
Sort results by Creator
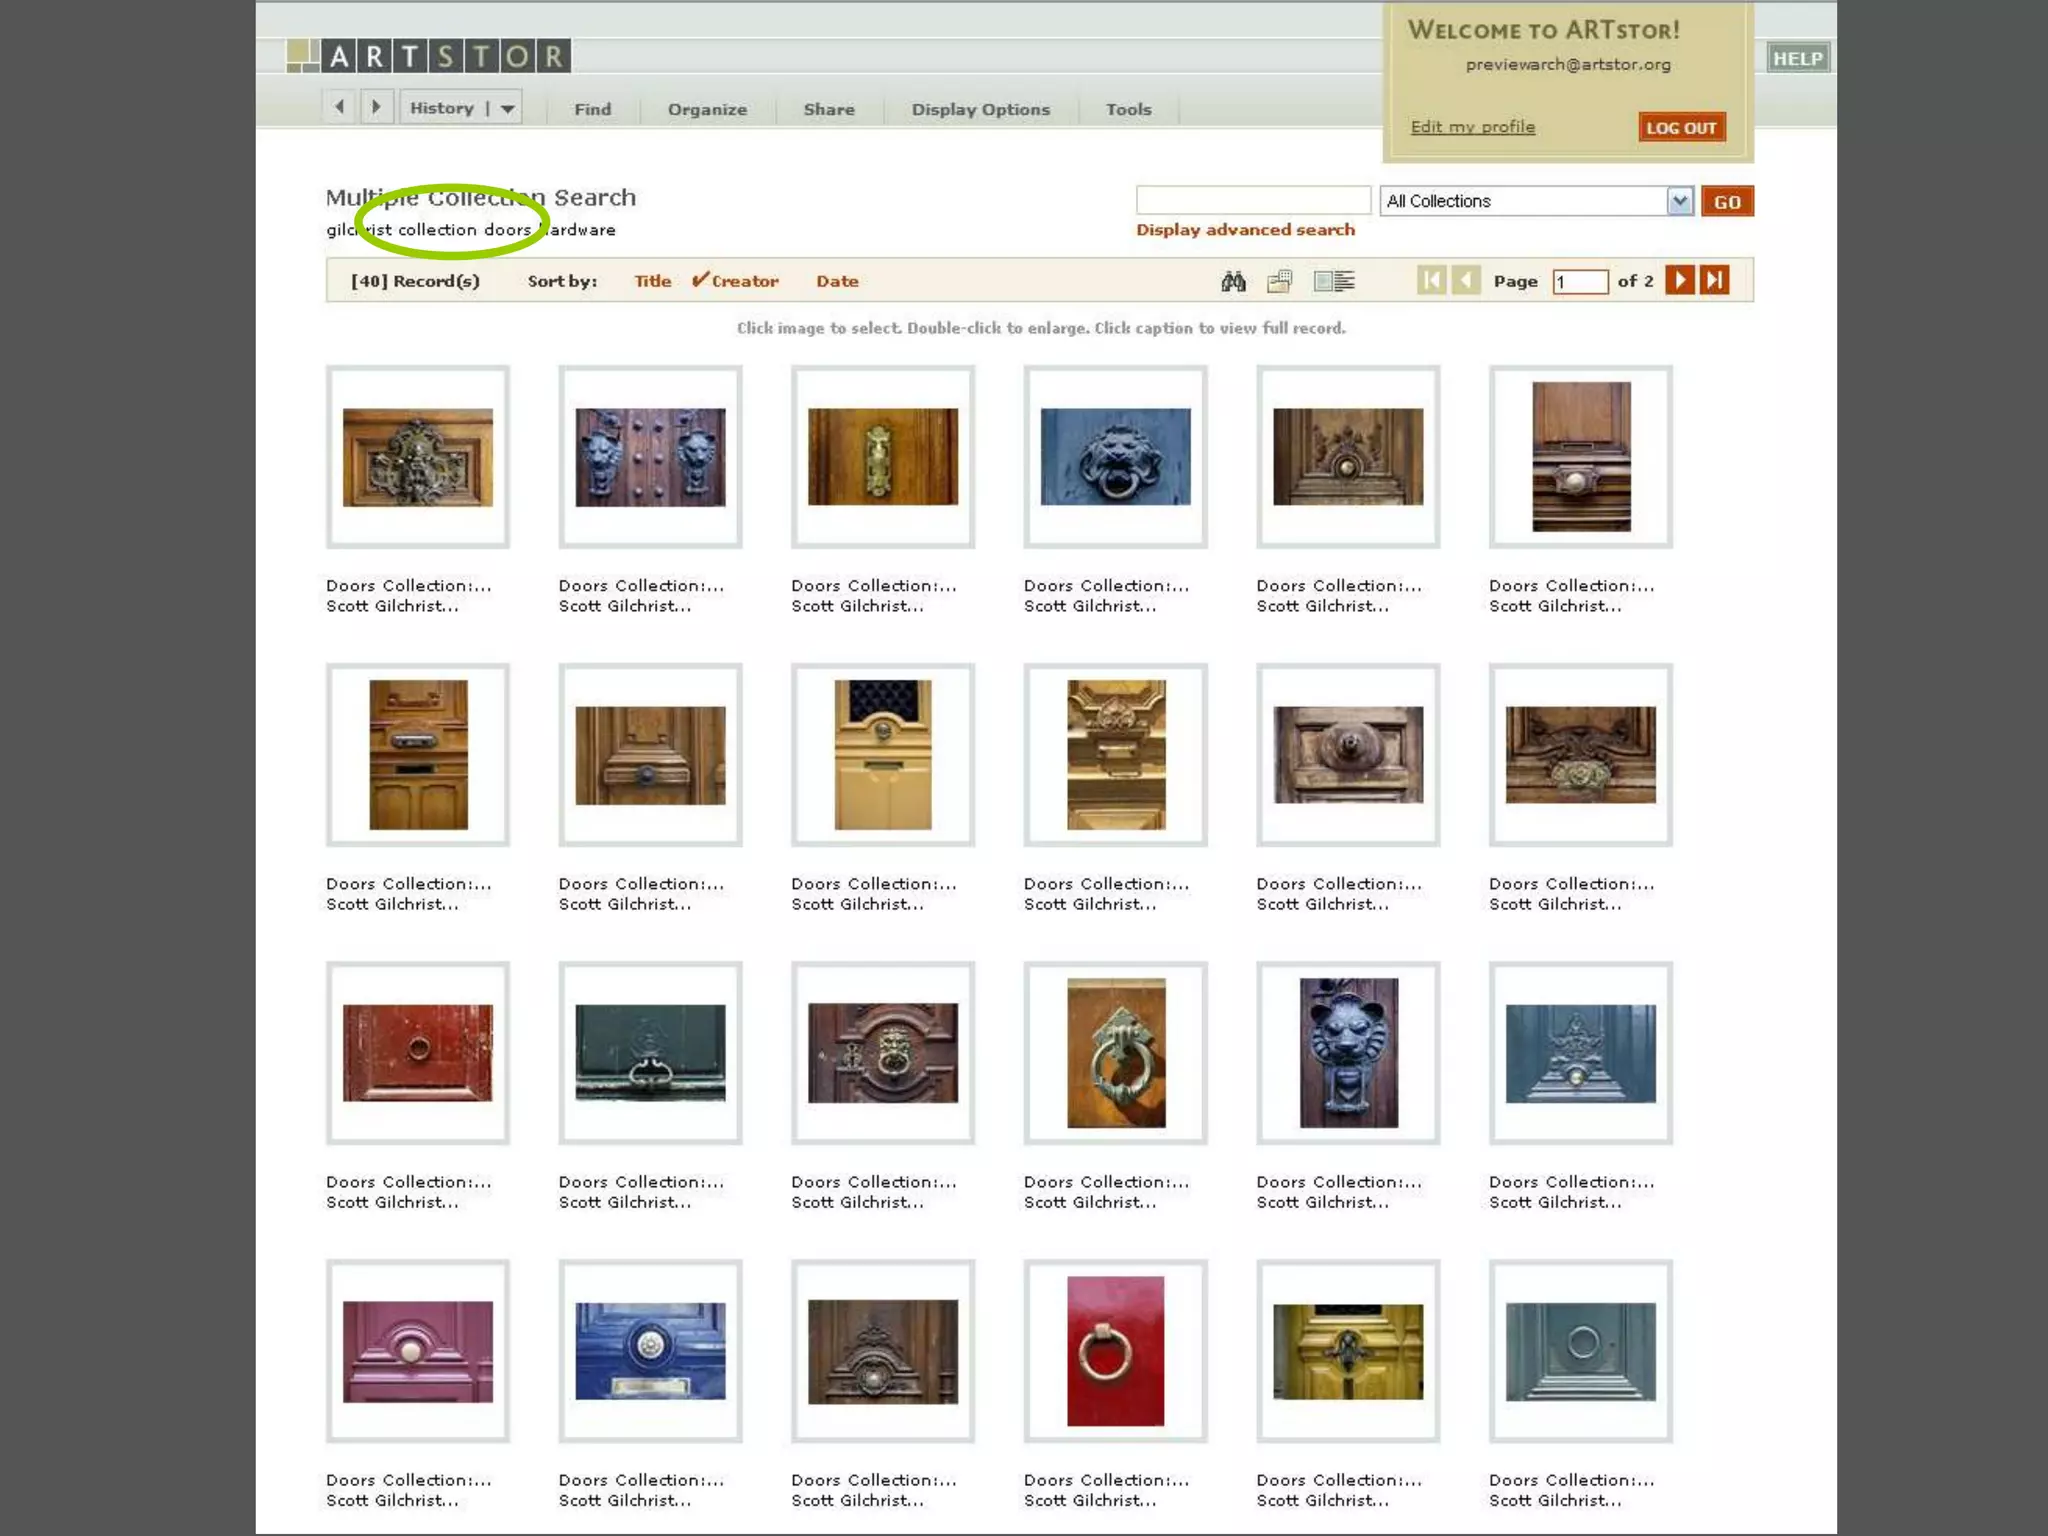pyautogui.click(x=744, y=281)
